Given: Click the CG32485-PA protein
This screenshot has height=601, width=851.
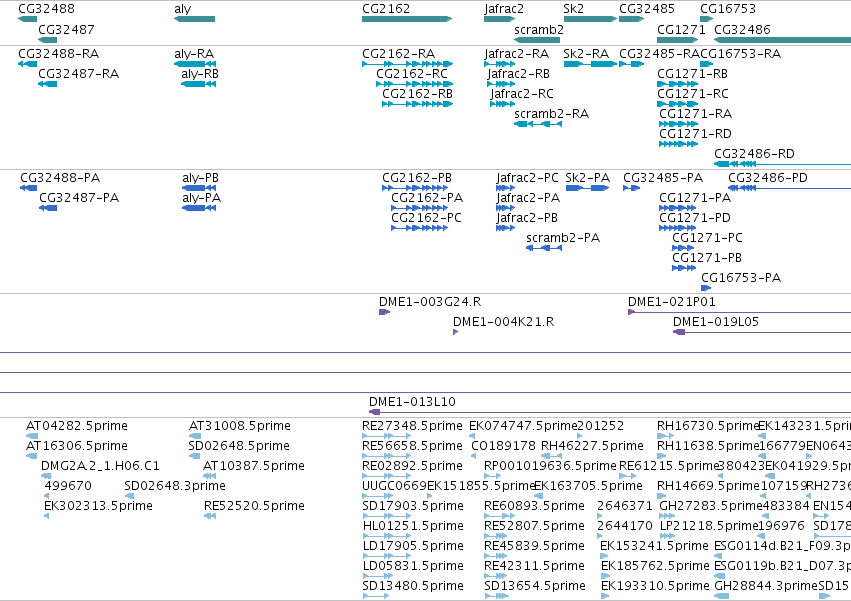Looking at the screenshot, I should (x=631, y=188).
